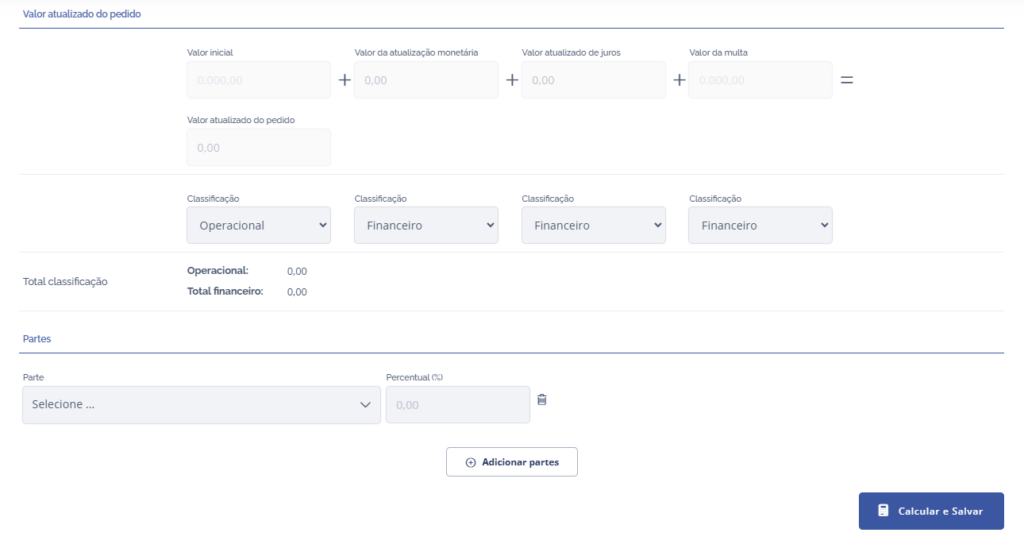The height and width of the screenshot is (548, 1024).
Task: Click the plus sign right after Valor inicial
Action: [344, 80]
